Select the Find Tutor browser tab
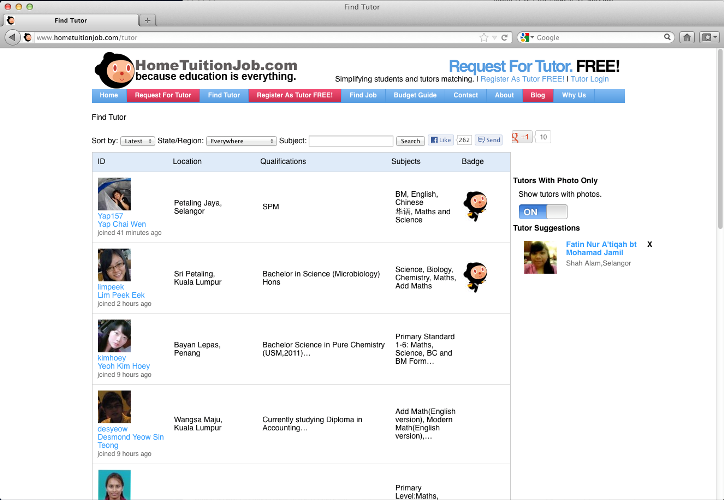The height and width of the screenshot is (500, 724). click(71, 20)
